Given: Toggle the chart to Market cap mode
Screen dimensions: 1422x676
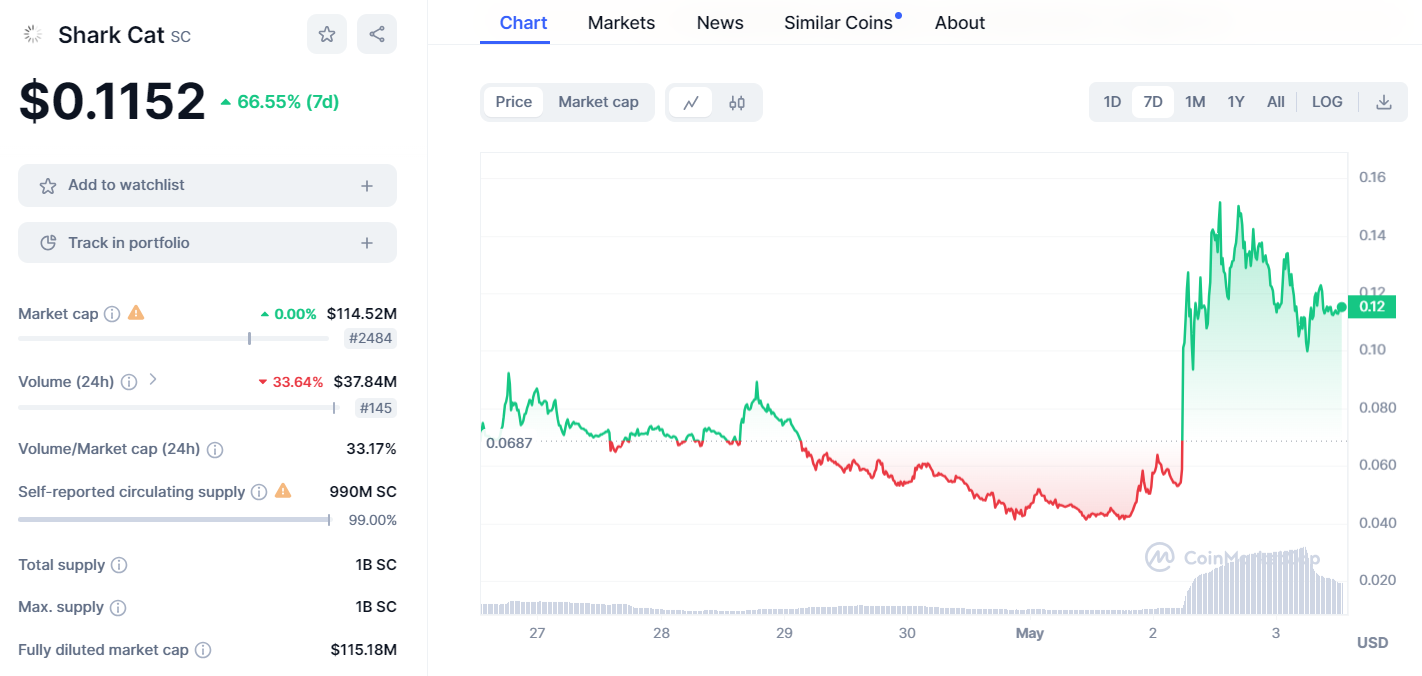Looking at the screenshot, I should (598, 102).
